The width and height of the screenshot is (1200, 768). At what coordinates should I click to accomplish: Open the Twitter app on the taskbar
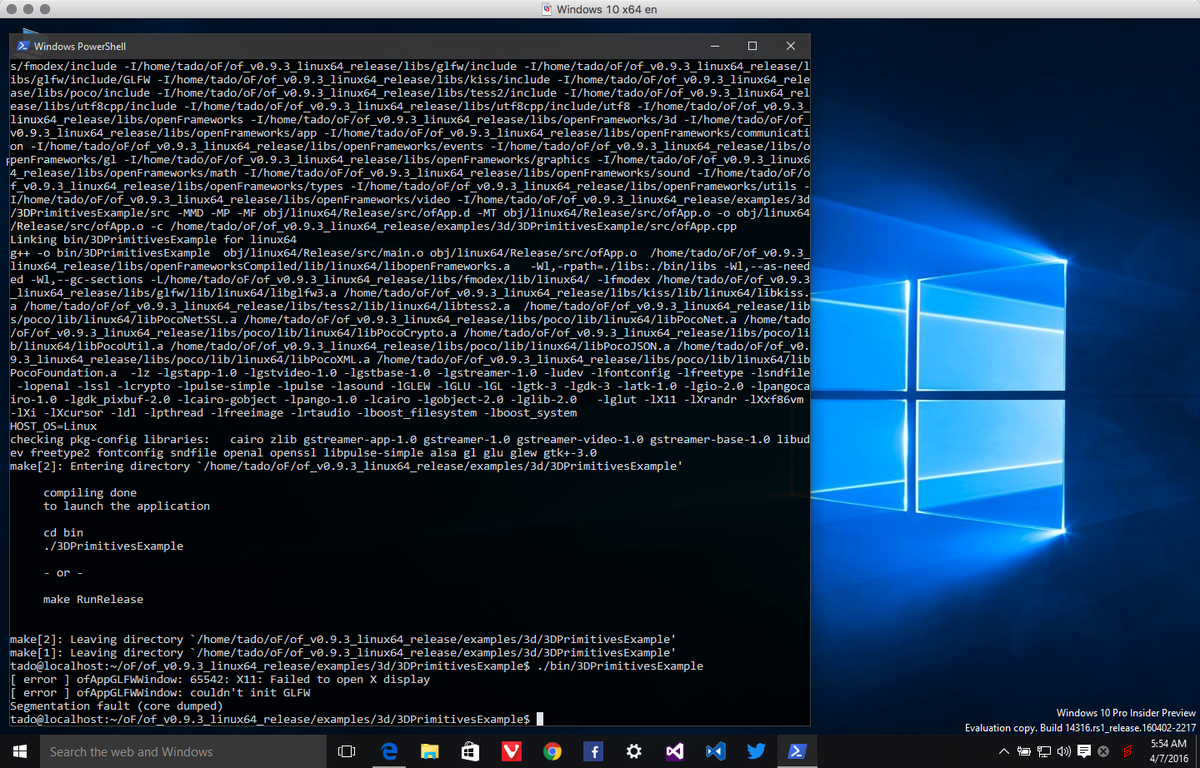coord(755,751)
